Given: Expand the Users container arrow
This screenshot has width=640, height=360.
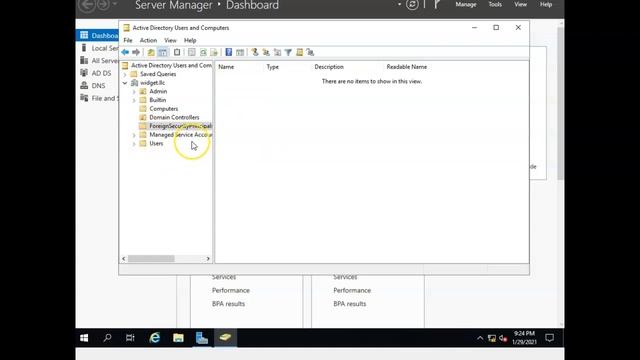Looking at the screenshot, I should point(134,144).
